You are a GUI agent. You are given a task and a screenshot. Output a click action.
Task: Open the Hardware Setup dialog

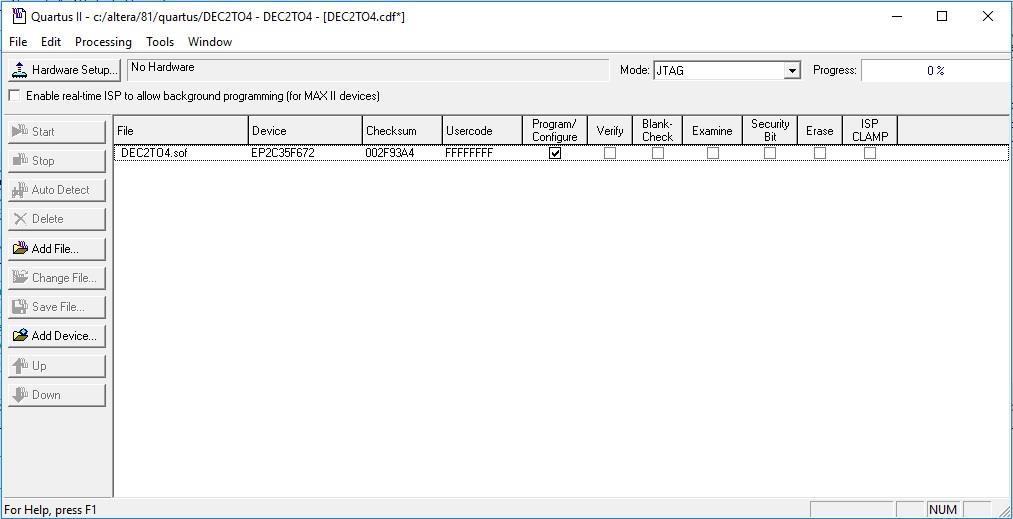tap(64, 70)
